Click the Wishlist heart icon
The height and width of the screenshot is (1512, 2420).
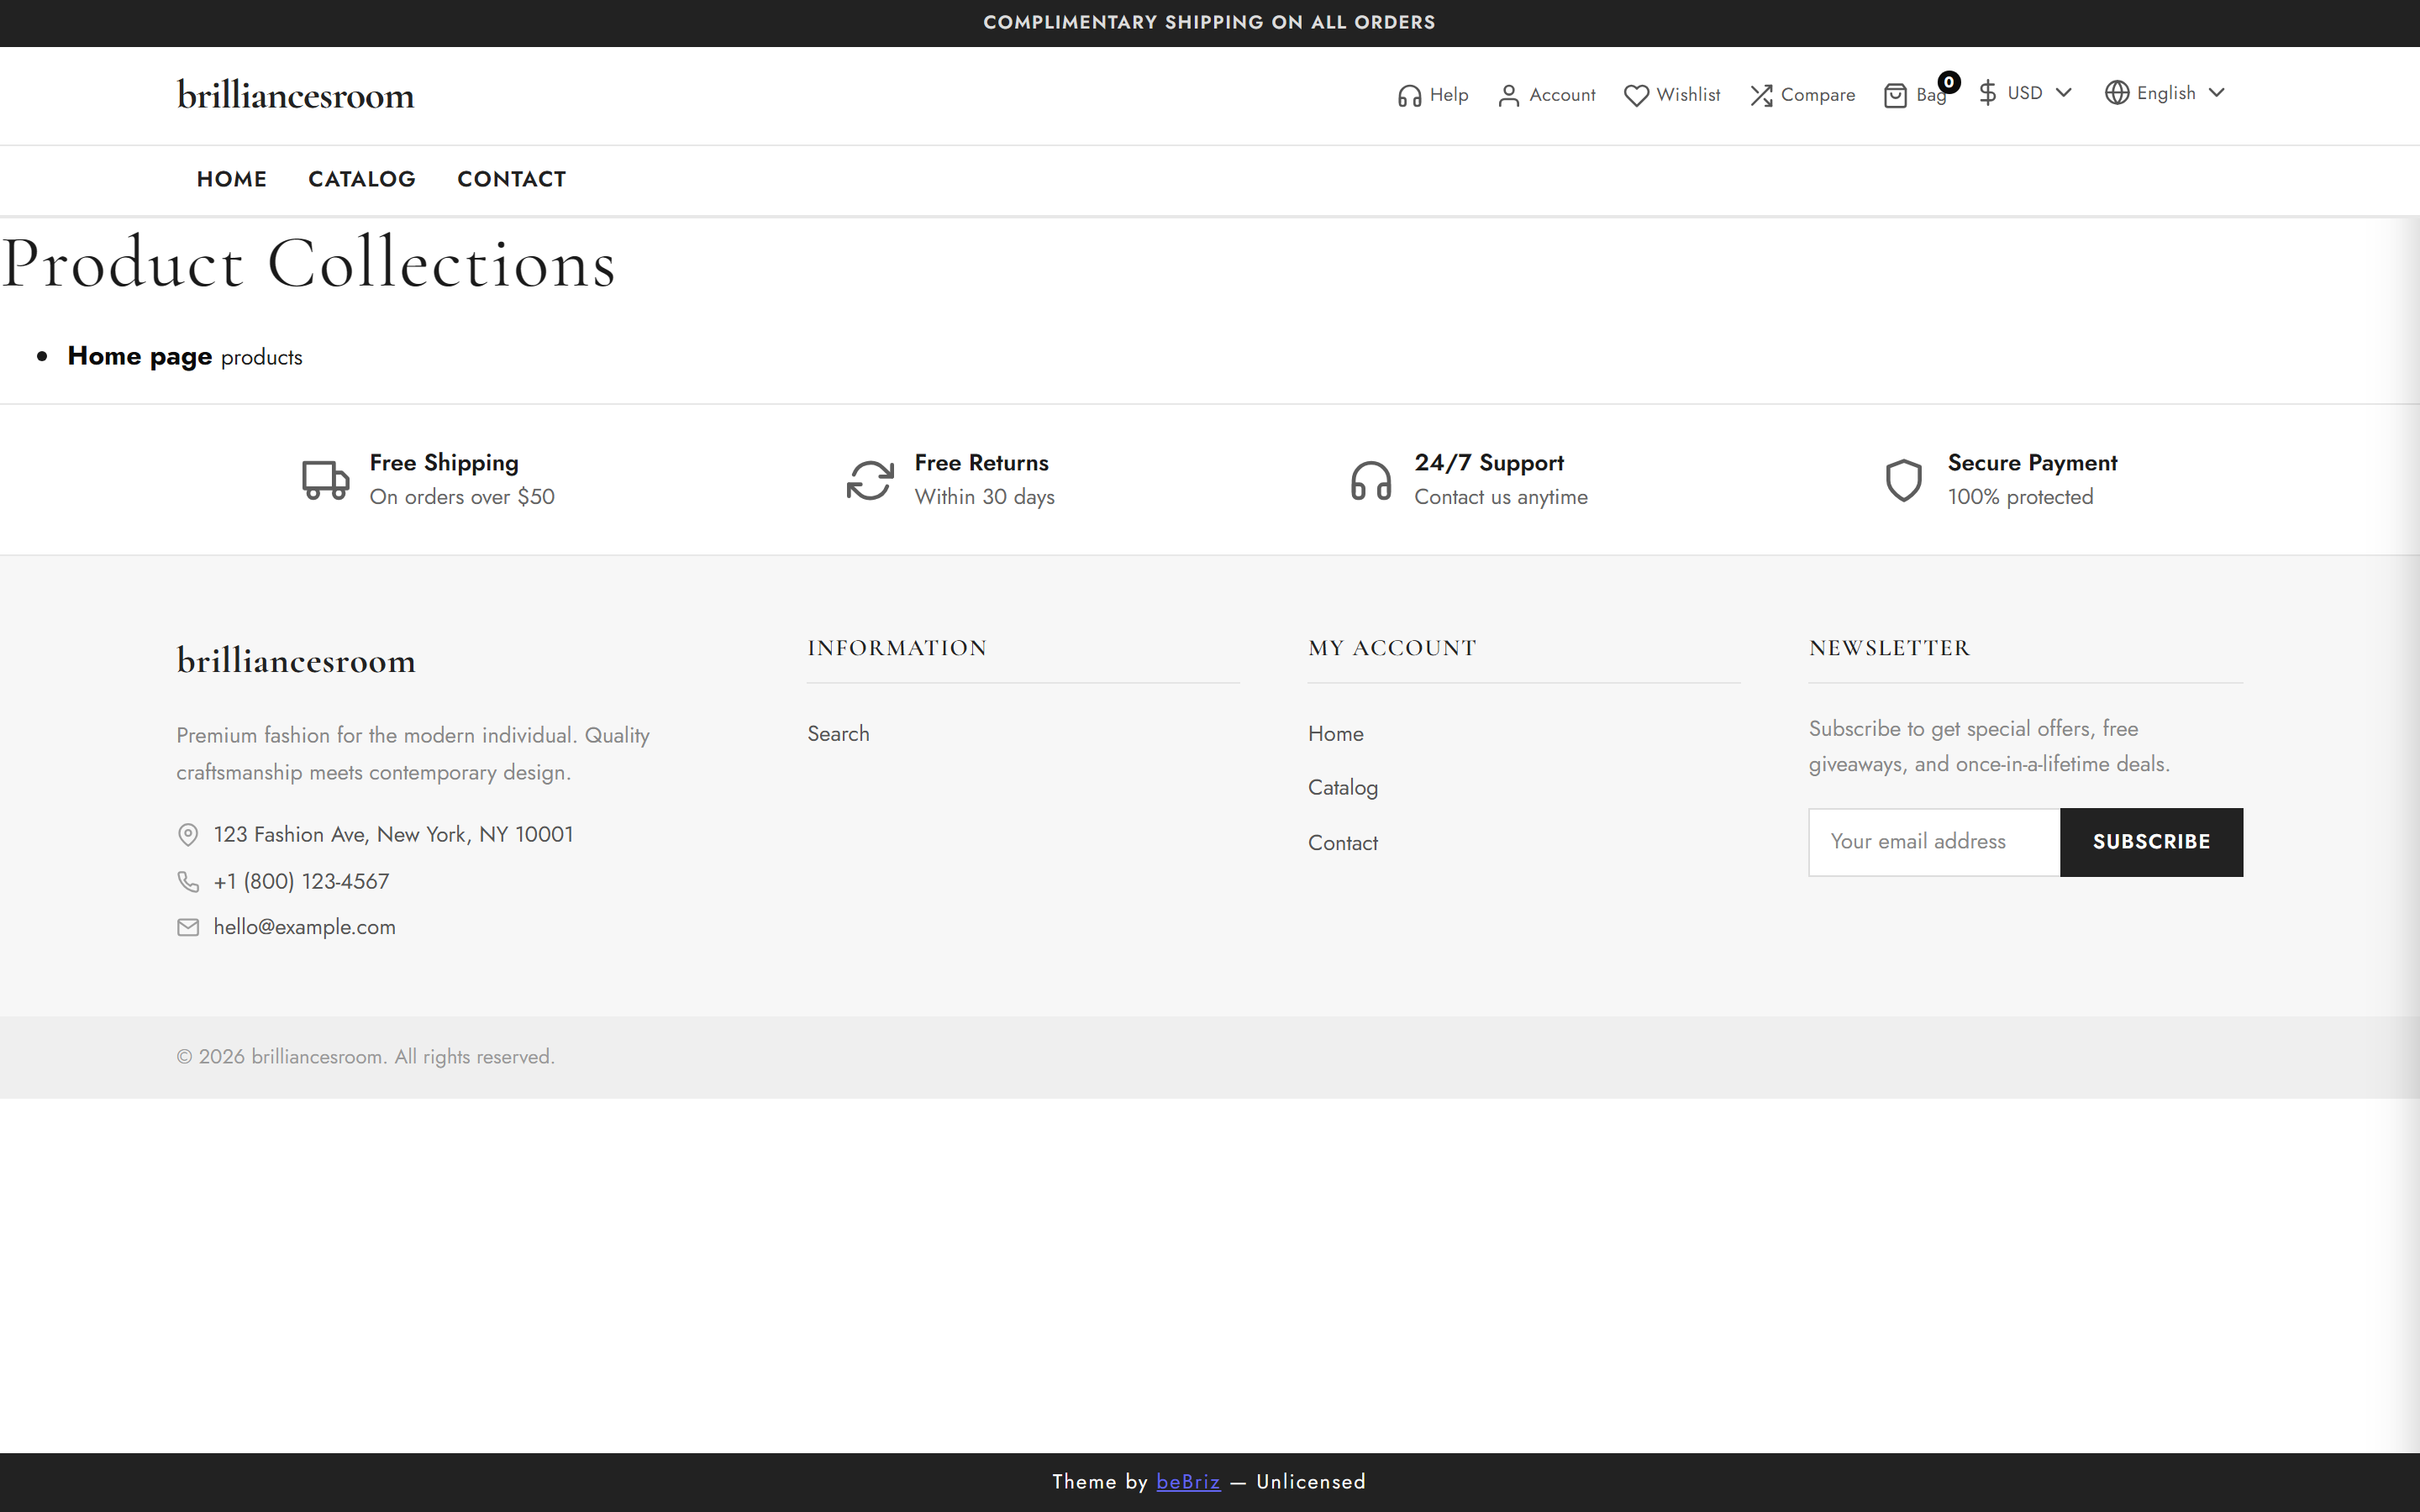(x=1636, y=96)
